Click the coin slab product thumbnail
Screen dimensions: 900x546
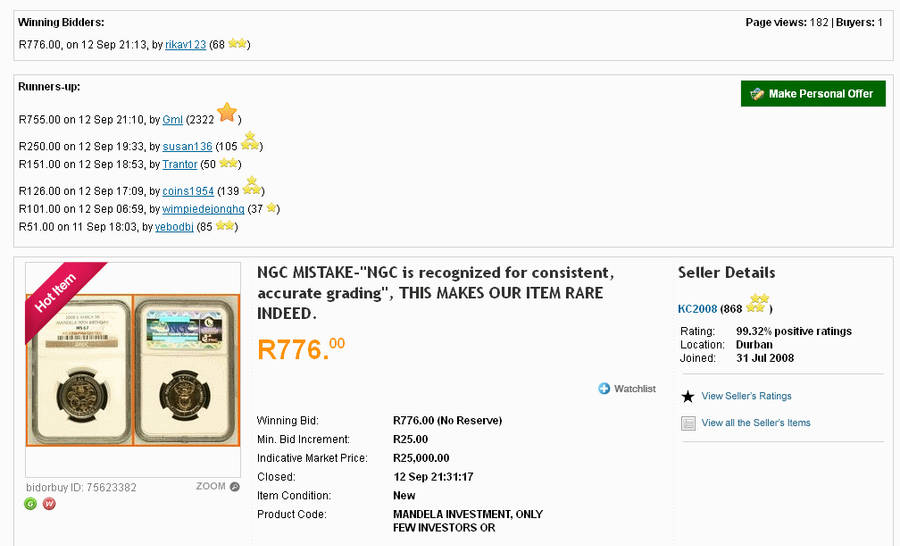pyautogui.click(x=133, y=369)
